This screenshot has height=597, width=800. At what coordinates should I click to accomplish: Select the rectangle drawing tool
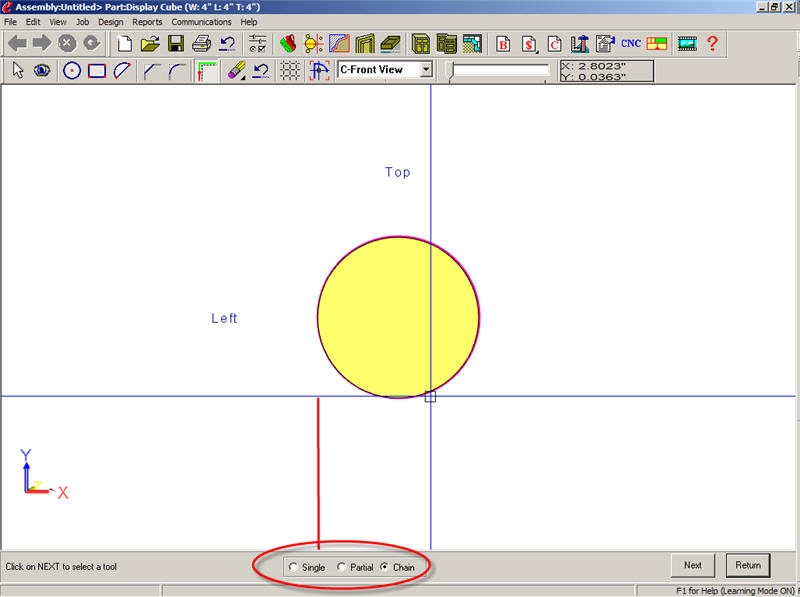pyautogui.click(x=97, y=70)
